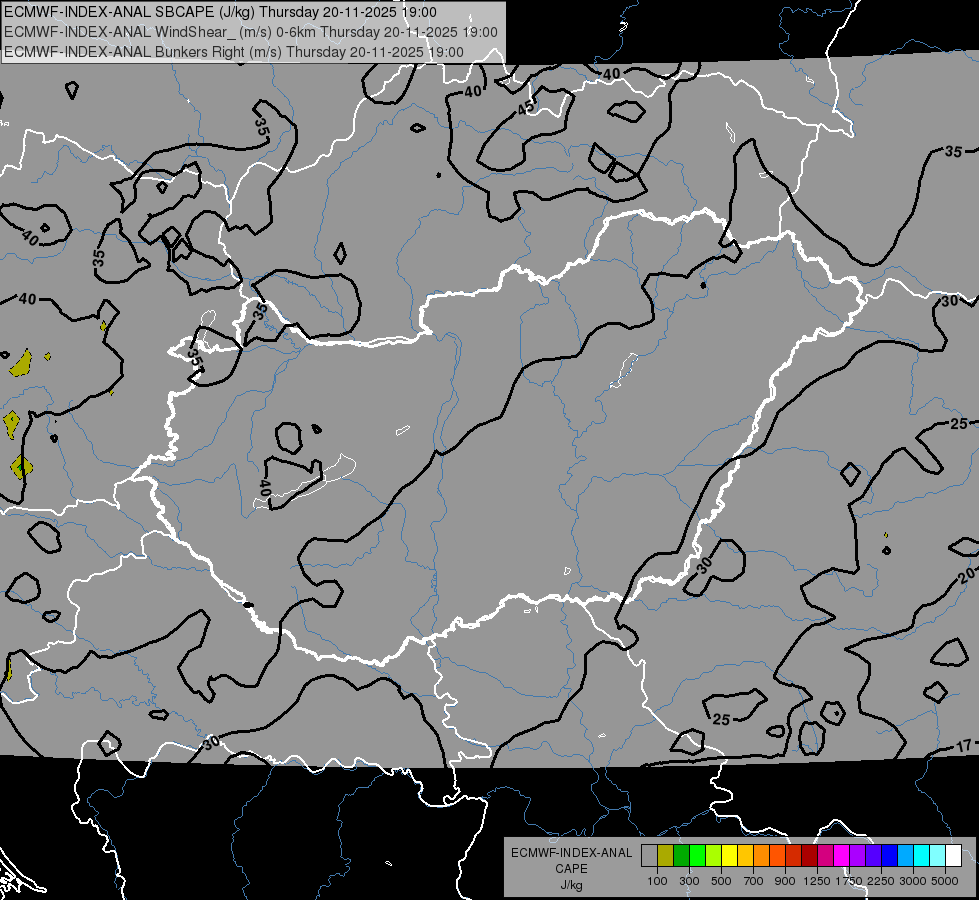The height and width of the screenshot is (900, 979).
Task: Select the pure blue legend swatch
Action: pos(889,856)
